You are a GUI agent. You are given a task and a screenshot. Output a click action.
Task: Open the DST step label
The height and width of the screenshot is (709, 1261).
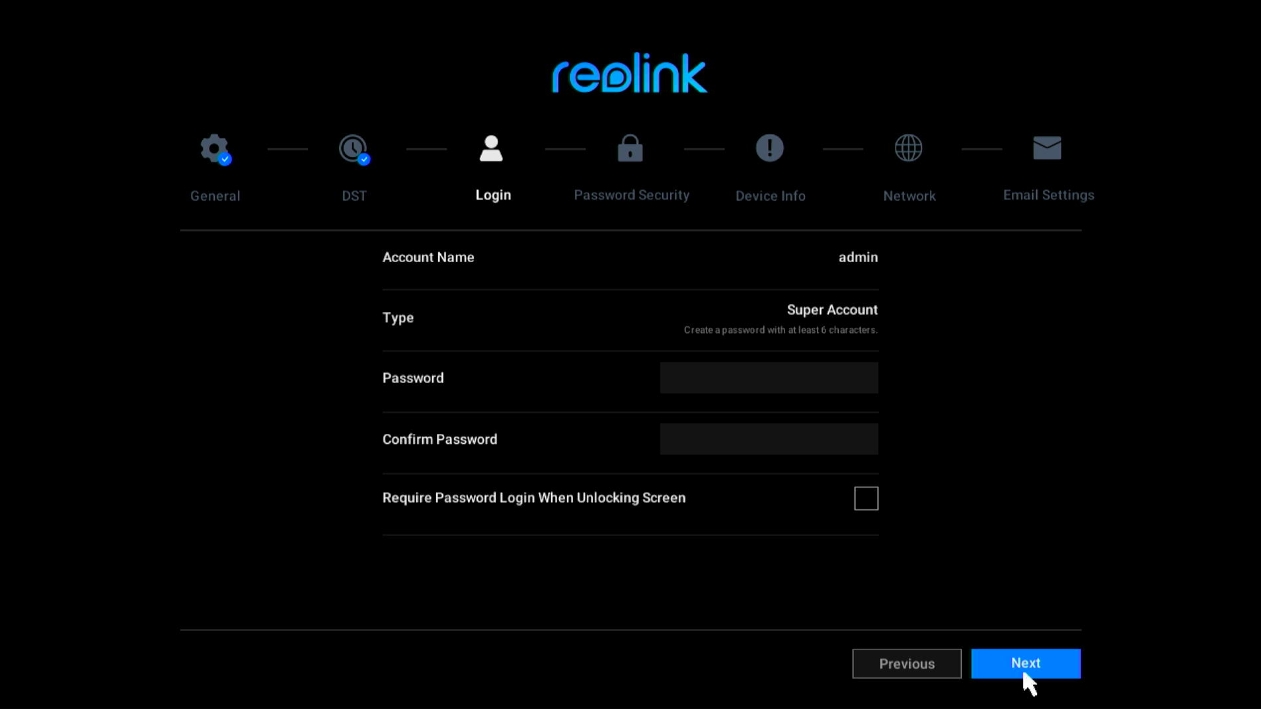tap(354, 196)
